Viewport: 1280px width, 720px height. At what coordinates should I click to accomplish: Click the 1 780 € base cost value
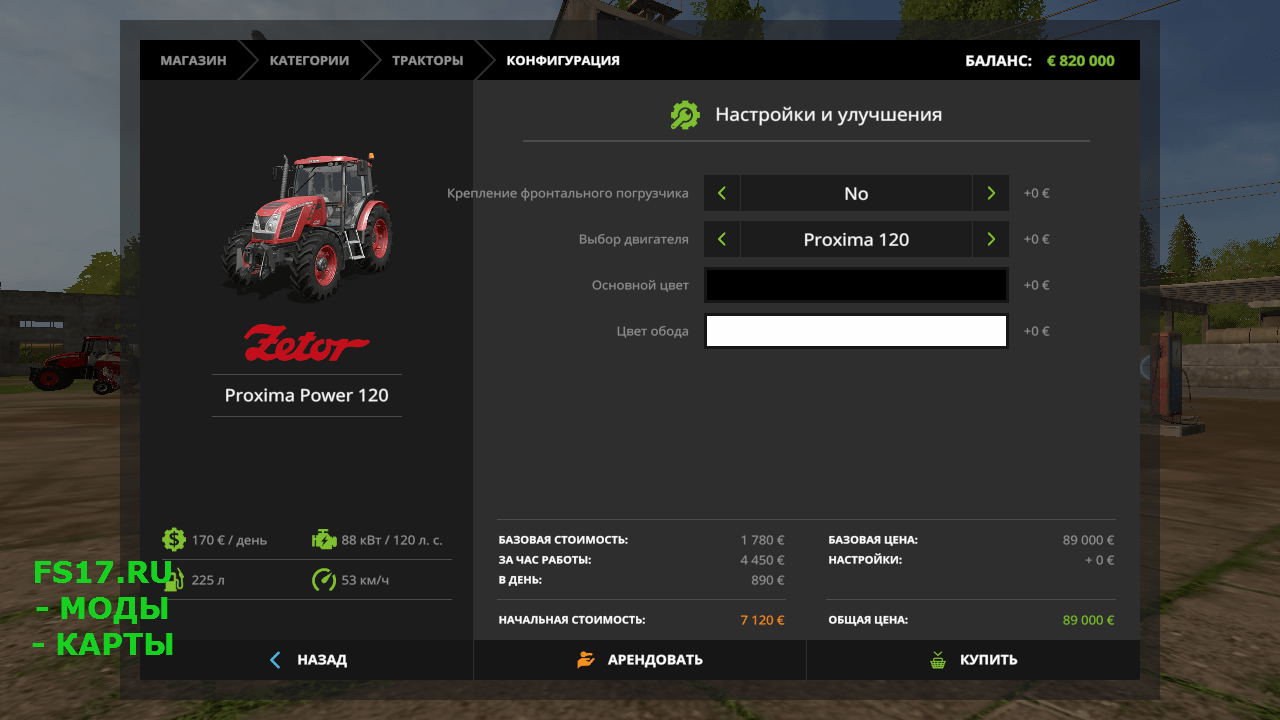(762, 540)
